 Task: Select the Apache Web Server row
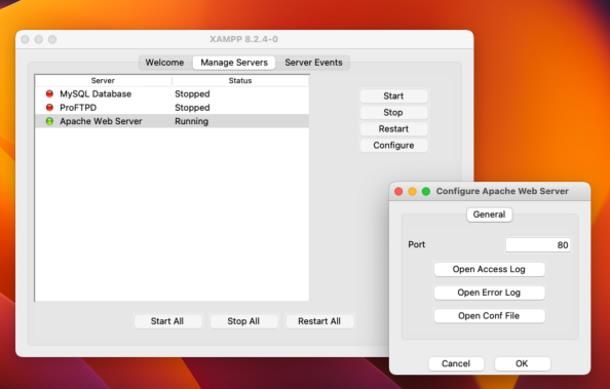[172, 121]
